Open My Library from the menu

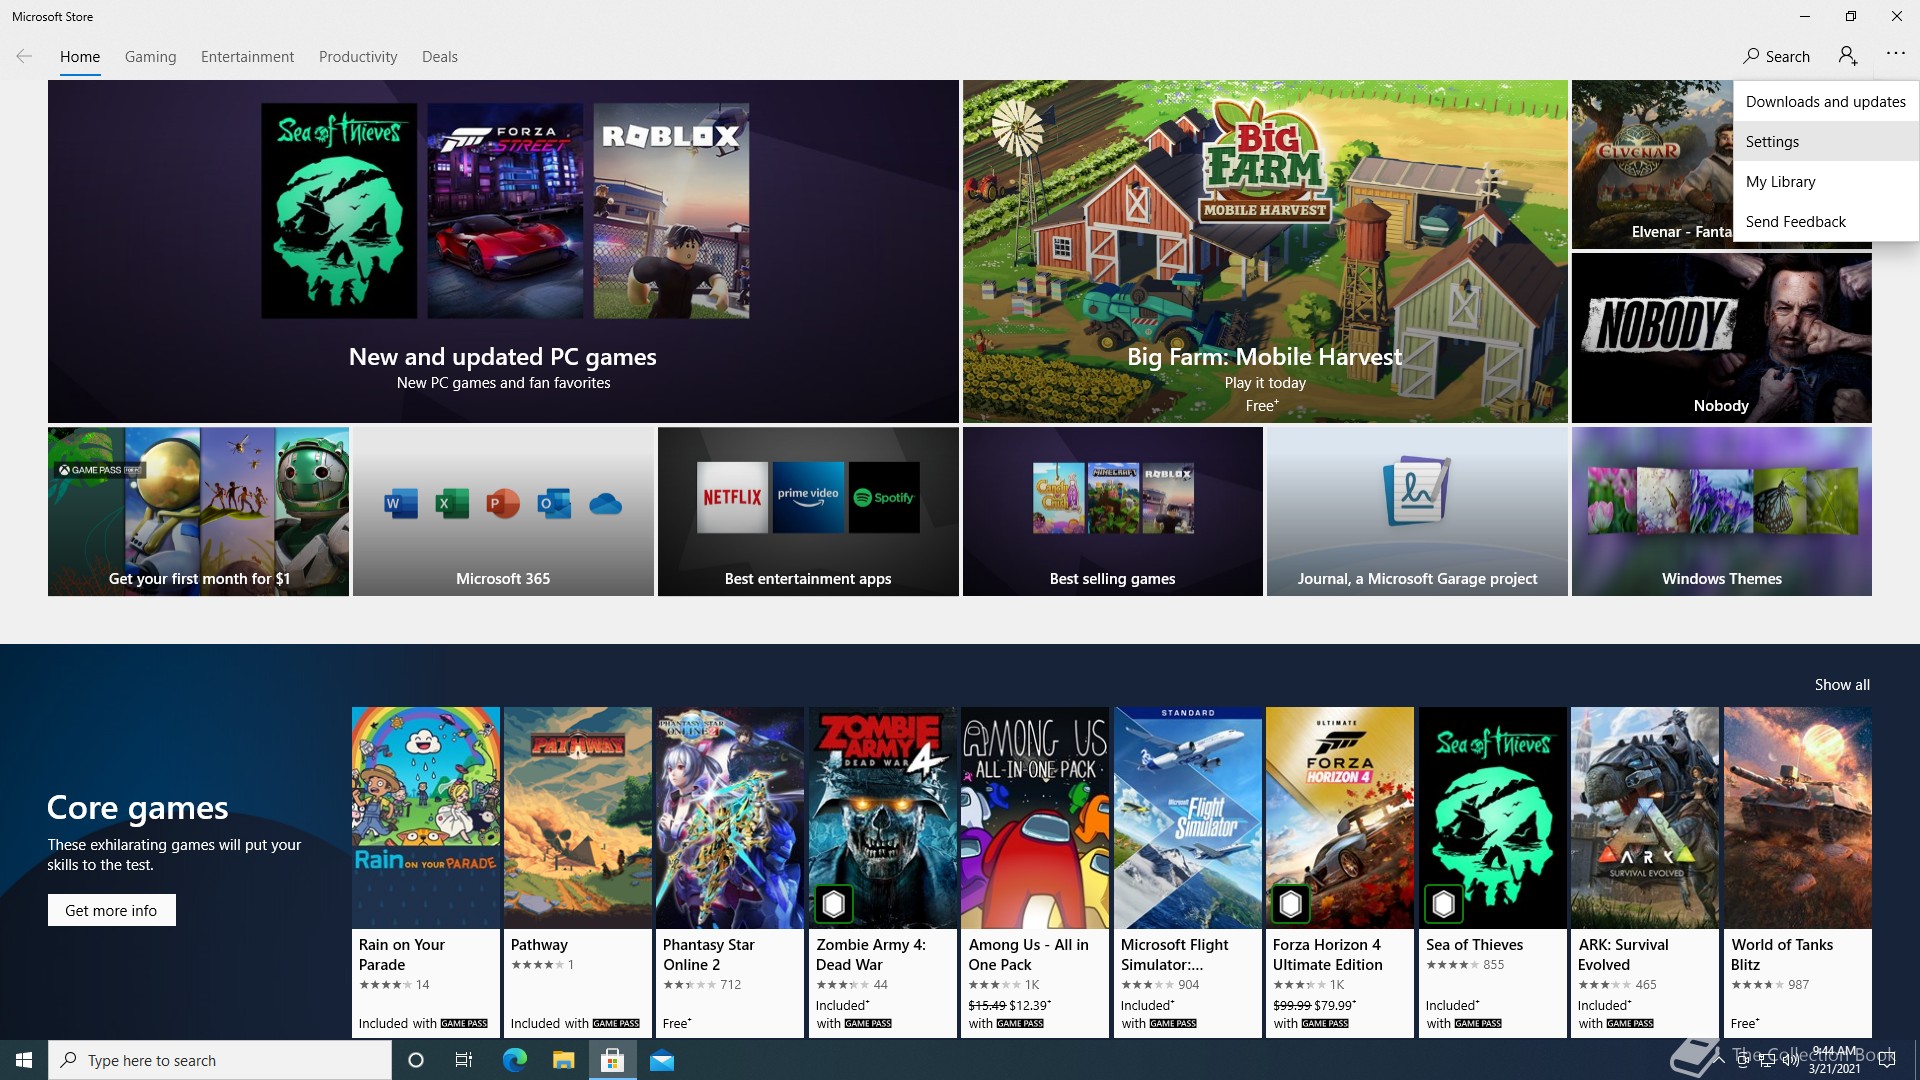[x=1826, y=181]
